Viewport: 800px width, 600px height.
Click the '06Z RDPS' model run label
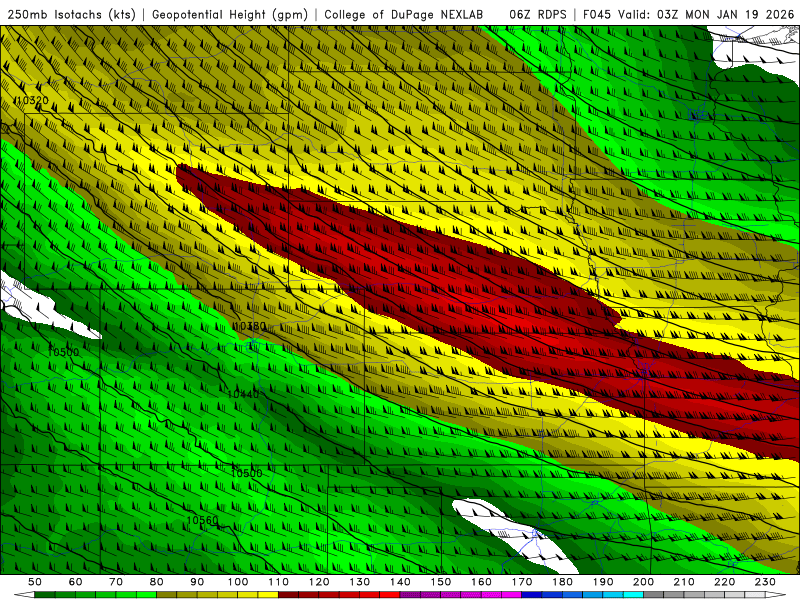[x=538, y=14]
